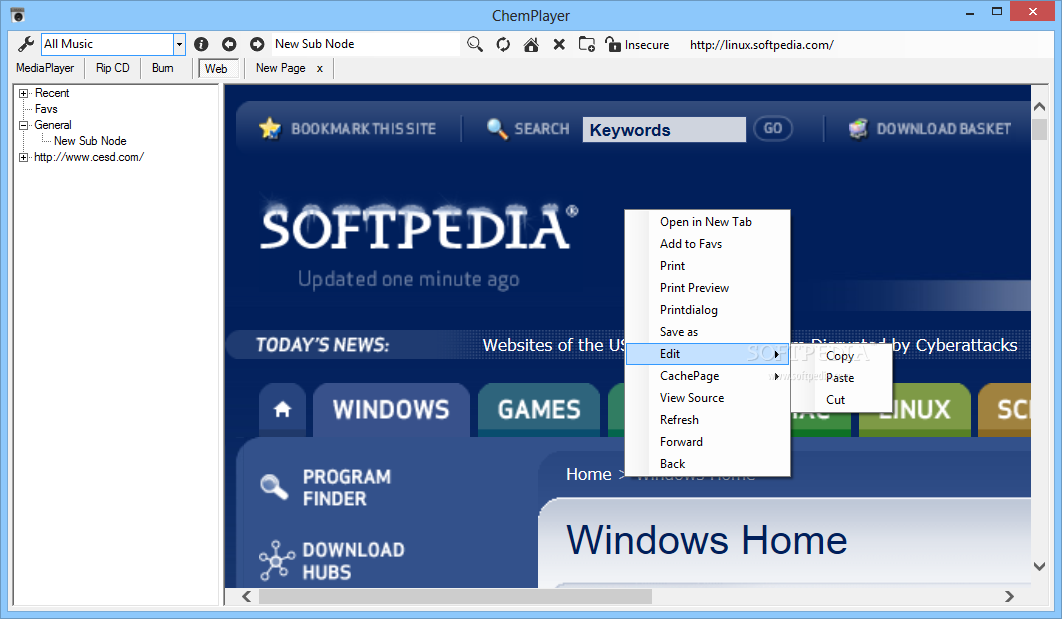
Task: Click the New Sub Node text field
Action: (366, 44)
